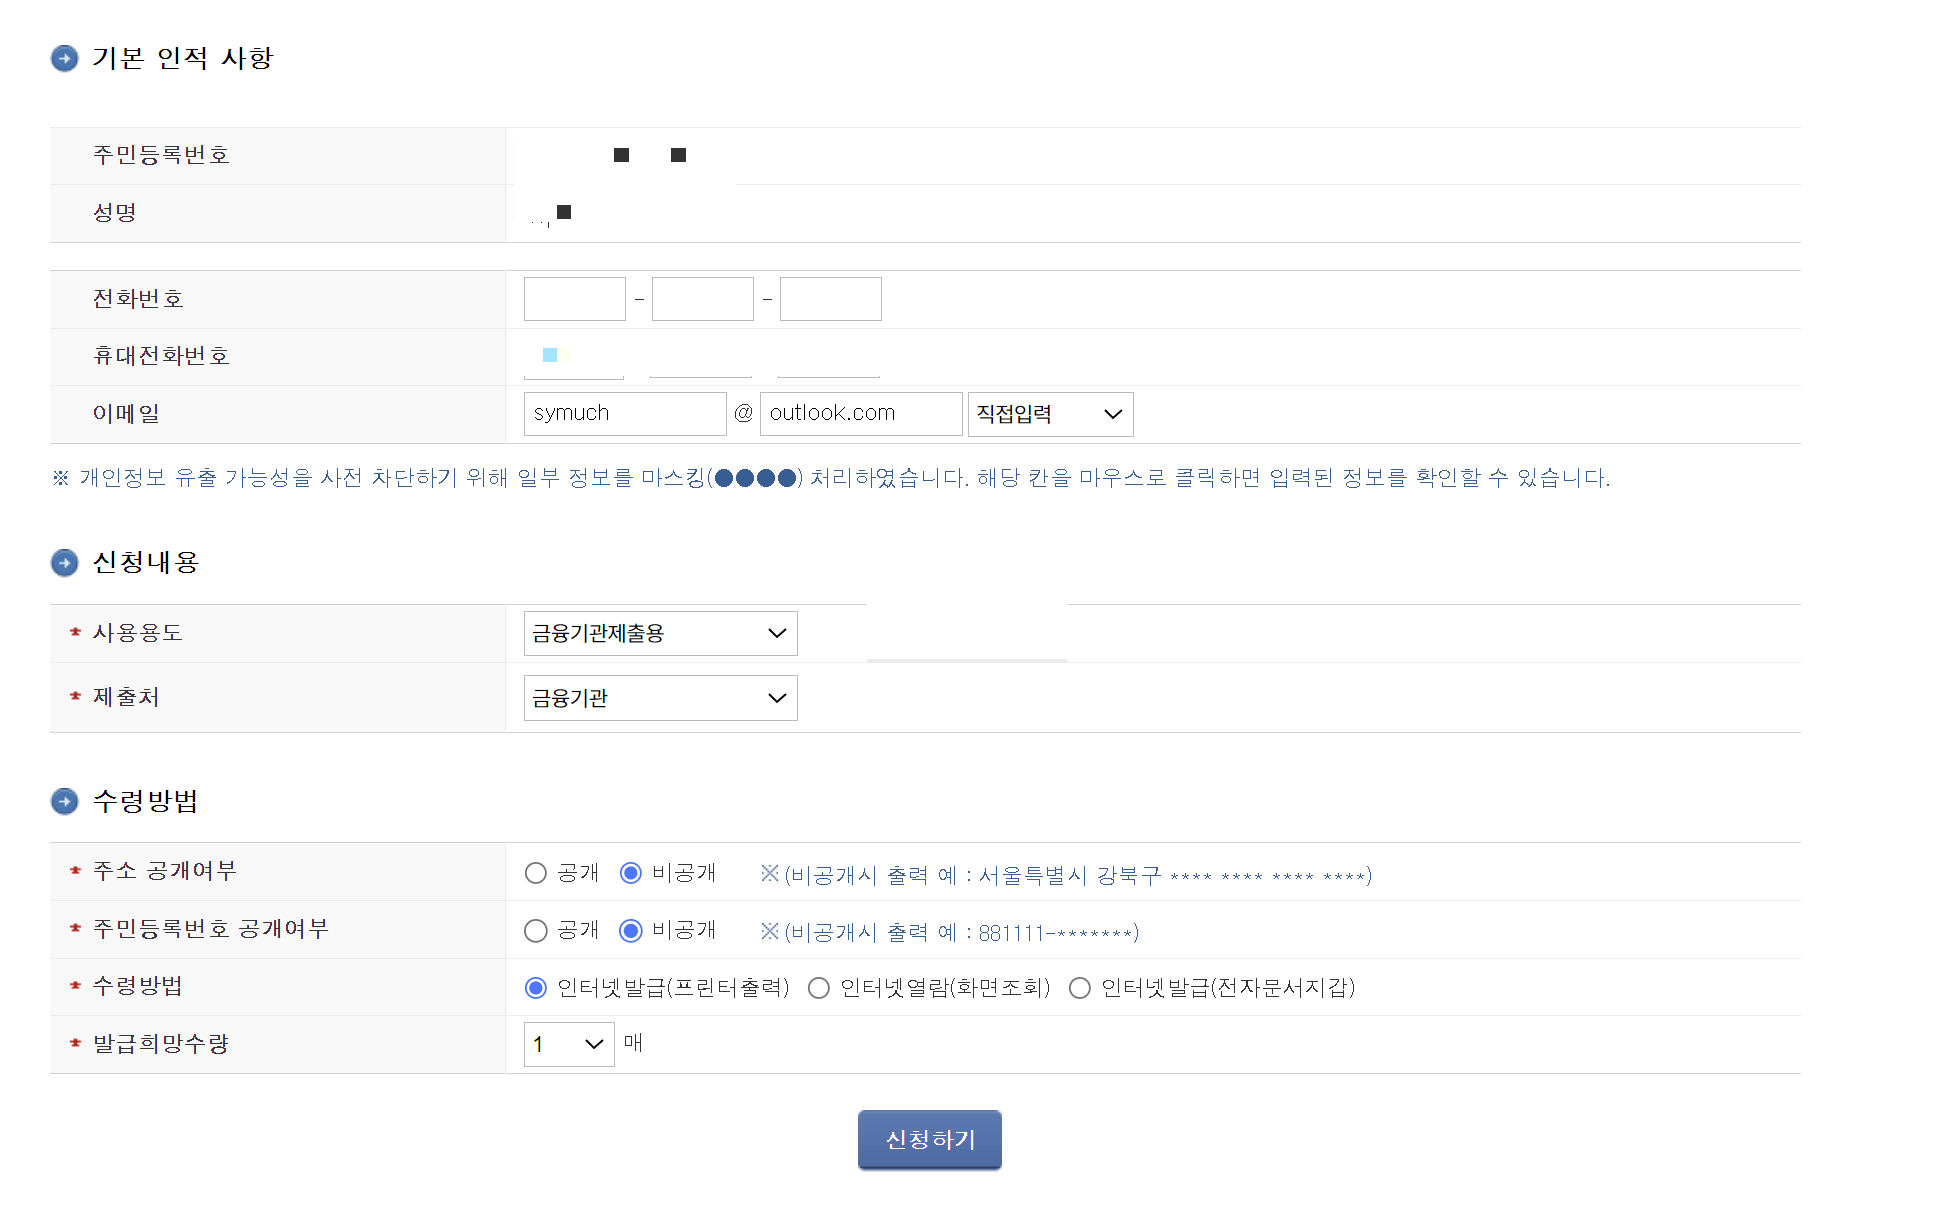Choose 인터넷발급(프린터출력) option
Screen dimensions: 1934x1219
tap(536, 988)
